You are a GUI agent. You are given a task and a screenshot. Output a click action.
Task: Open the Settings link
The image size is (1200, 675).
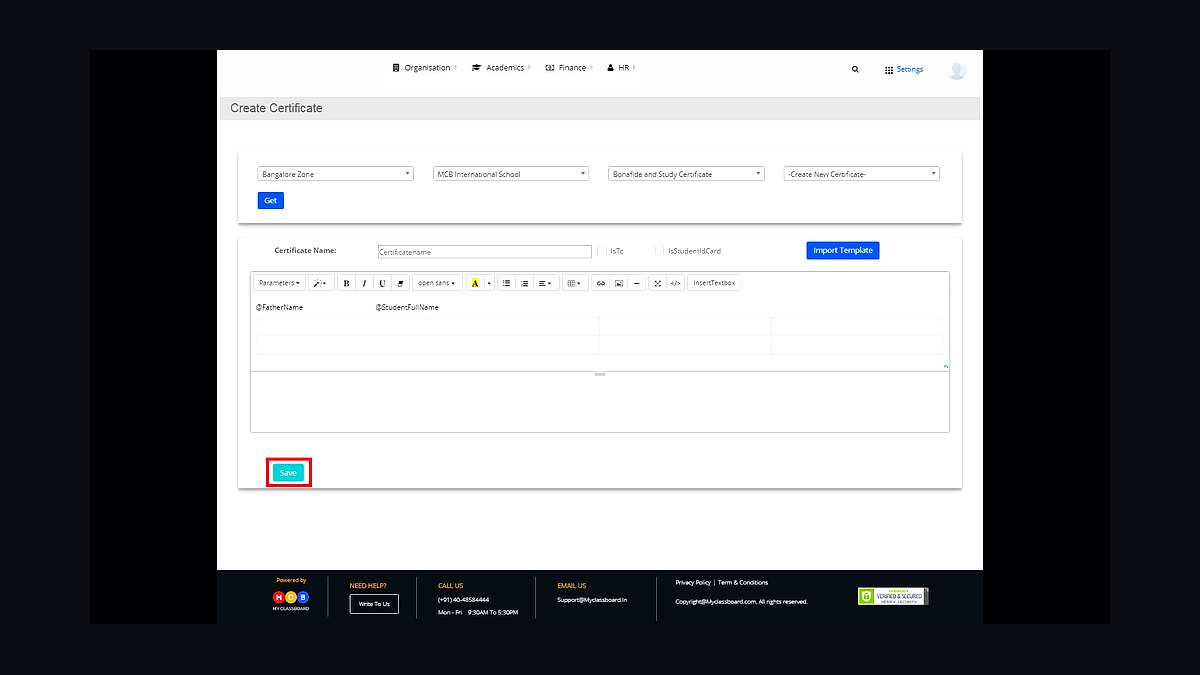point(904,70)
